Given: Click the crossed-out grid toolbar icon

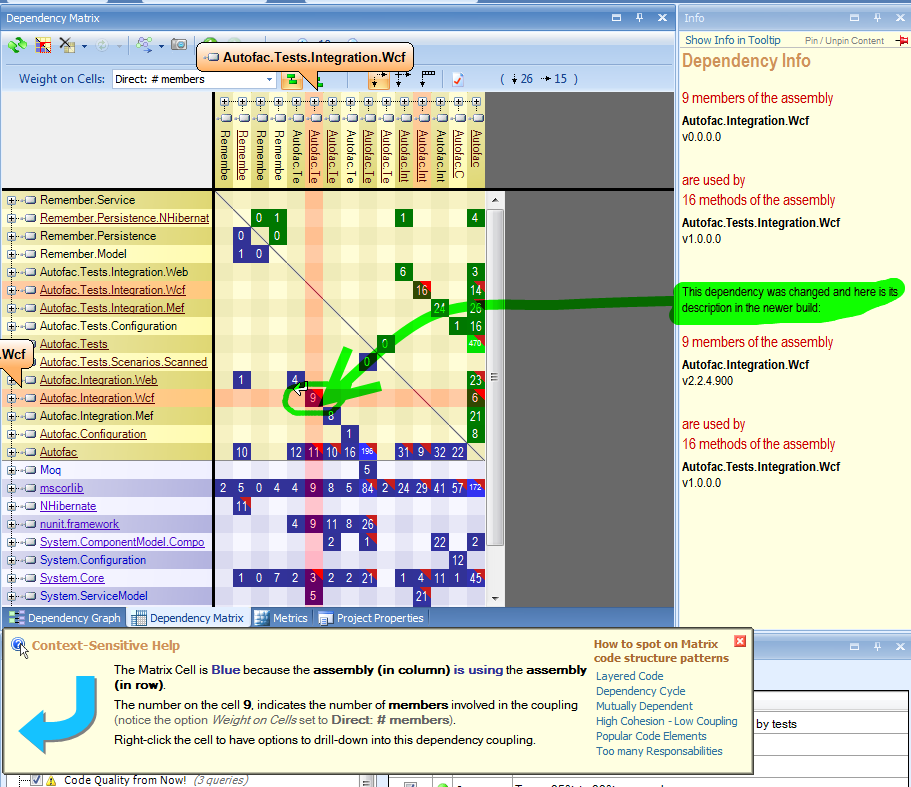Looking at the screenshot, I should point(67,45).
